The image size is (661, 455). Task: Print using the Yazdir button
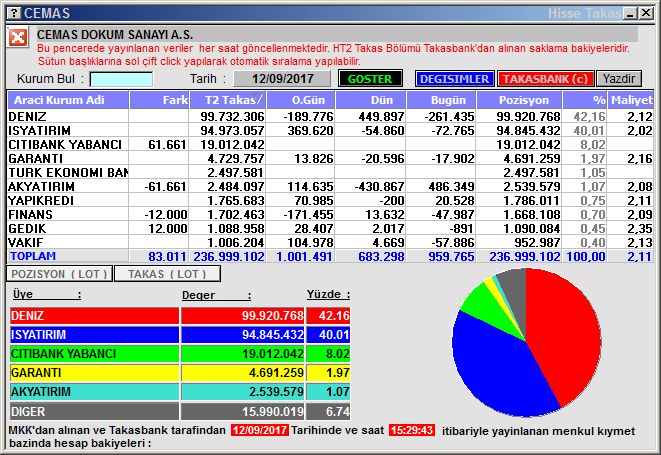pyautogui.click(x=618, y=79)
